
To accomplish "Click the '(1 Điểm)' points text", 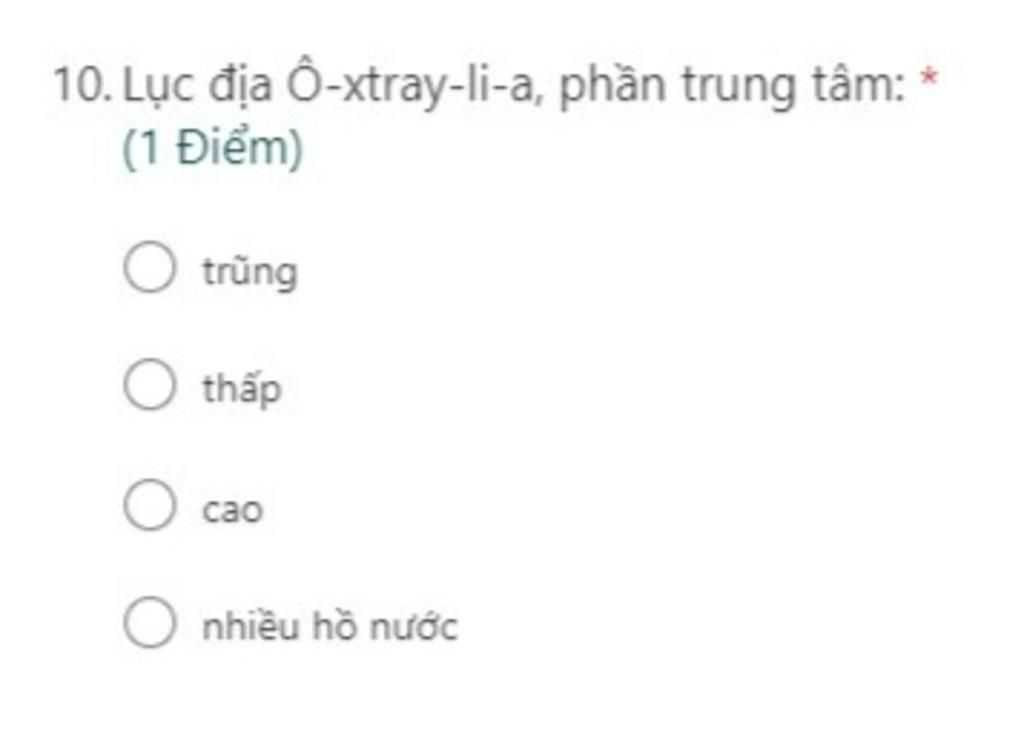I will [x=213, y=148].
